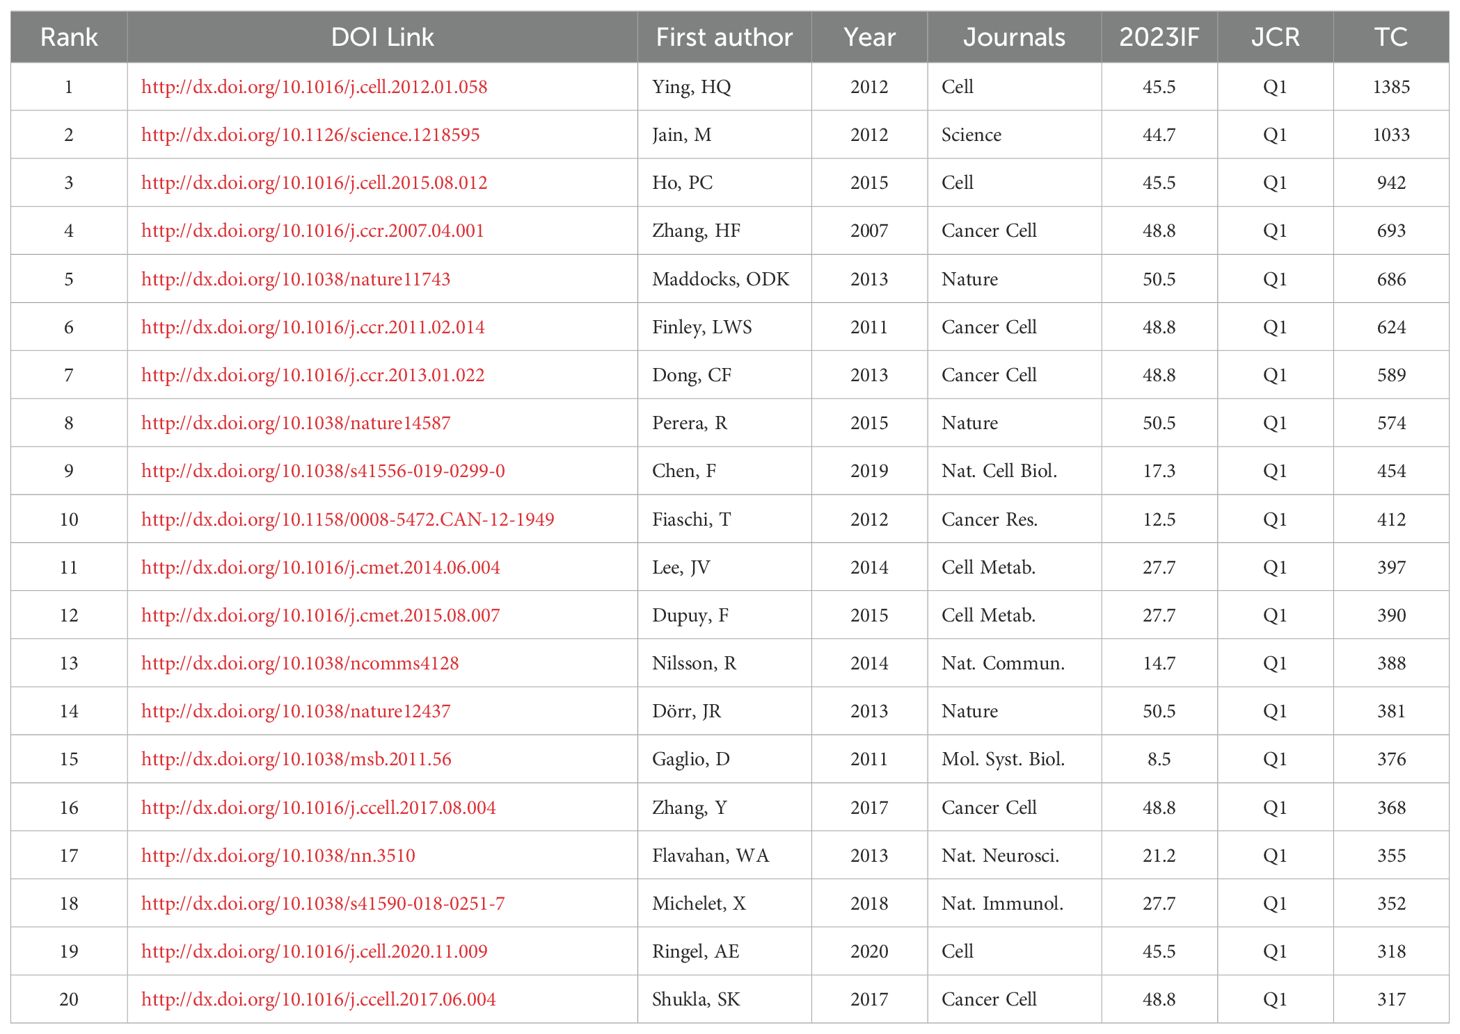Click the ncomms4128 DOI link
Viewport: 1460px width, 1034px height.
click(x=300, y=663)
